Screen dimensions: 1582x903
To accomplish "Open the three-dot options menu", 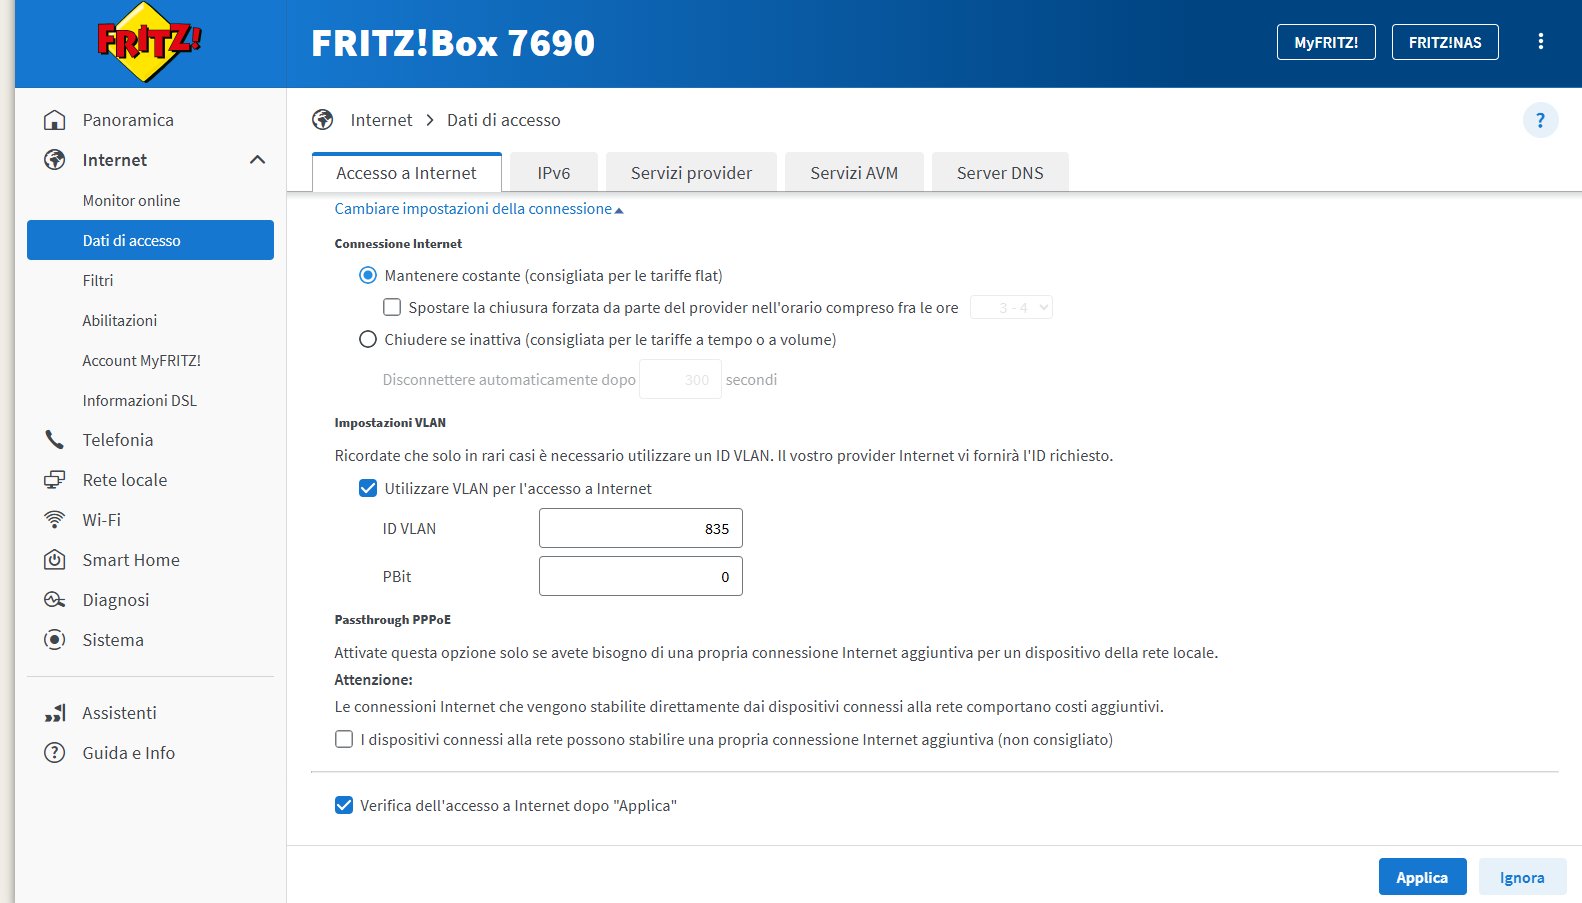I will [1540, 42].
